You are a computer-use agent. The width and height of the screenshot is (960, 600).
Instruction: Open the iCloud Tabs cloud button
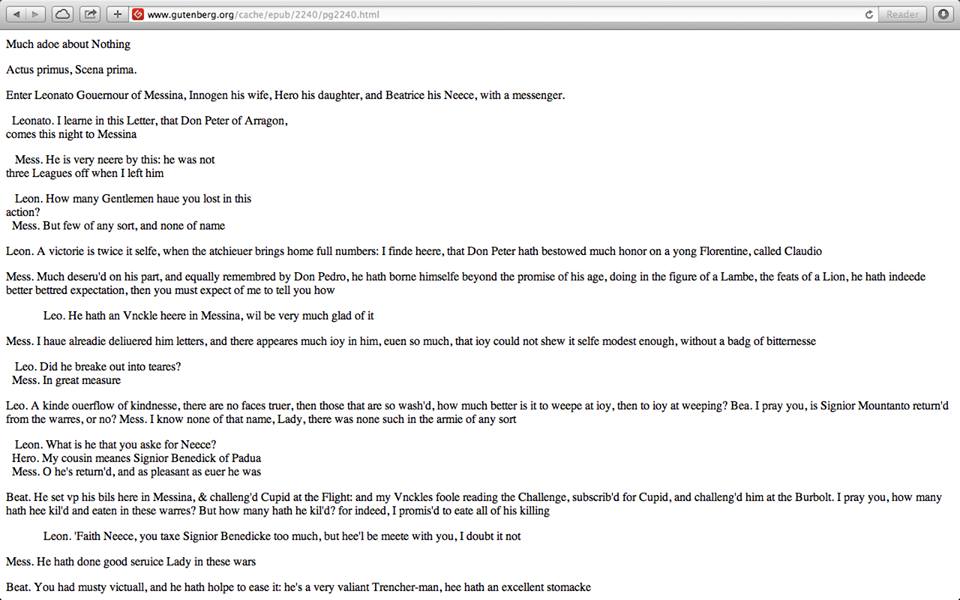(x=62, y=14)
